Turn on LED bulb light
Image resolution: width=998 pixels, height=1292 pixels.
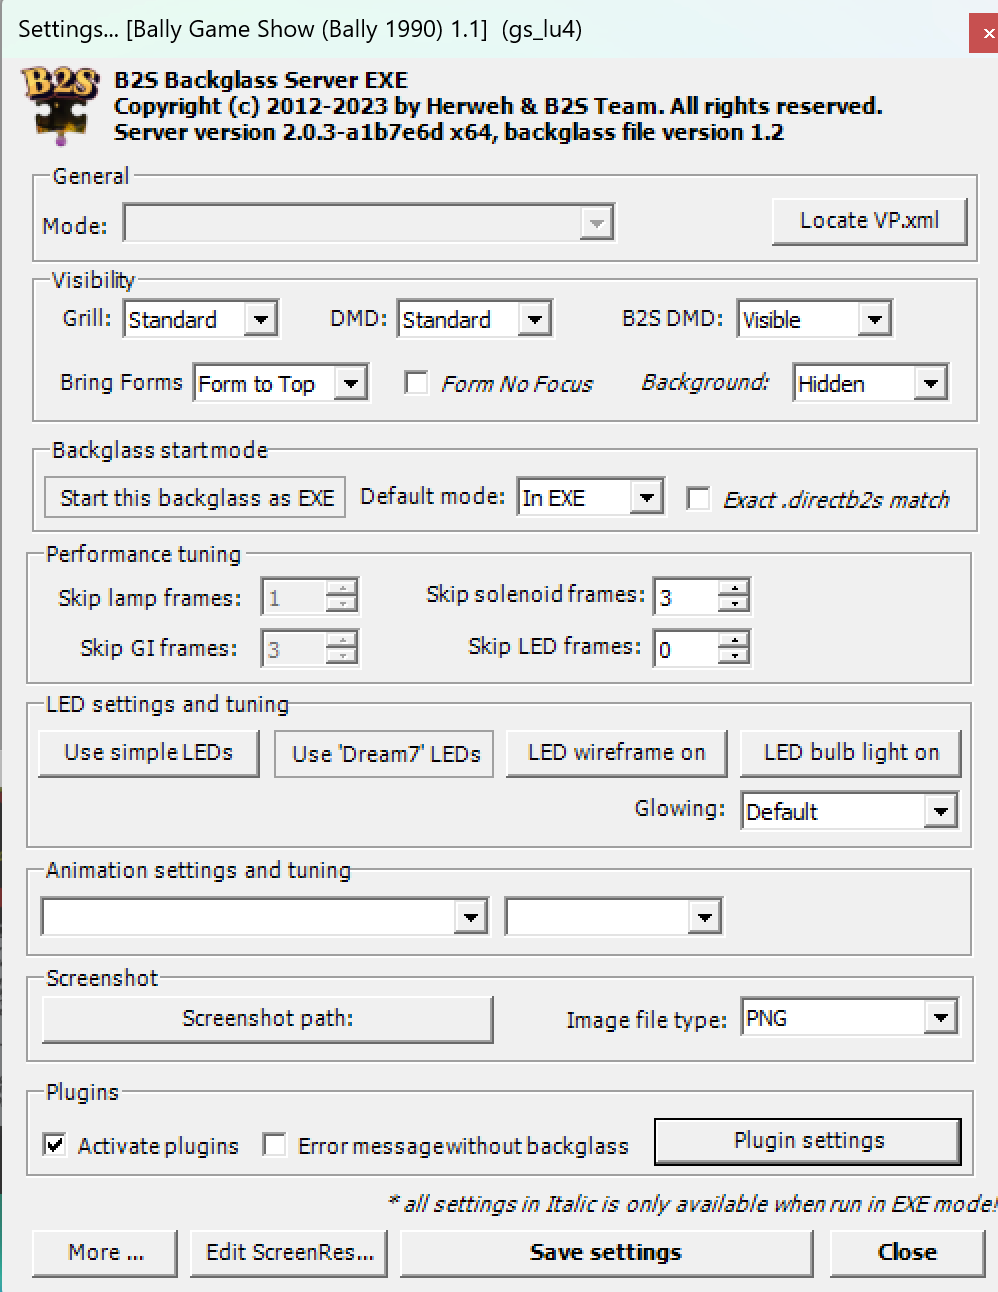click(850, 752)
